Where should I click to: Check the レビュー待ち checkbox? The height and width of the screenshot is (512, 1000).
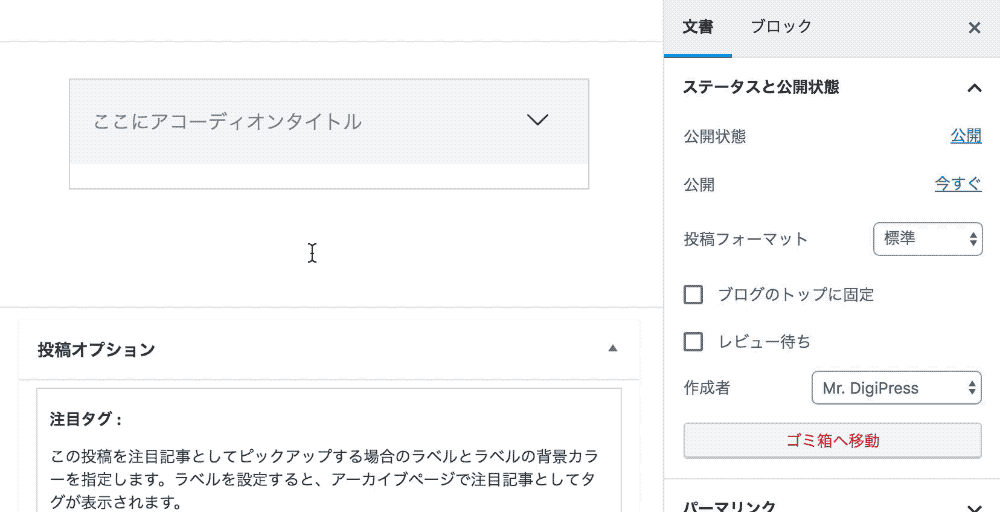click(x=693, y=342)
